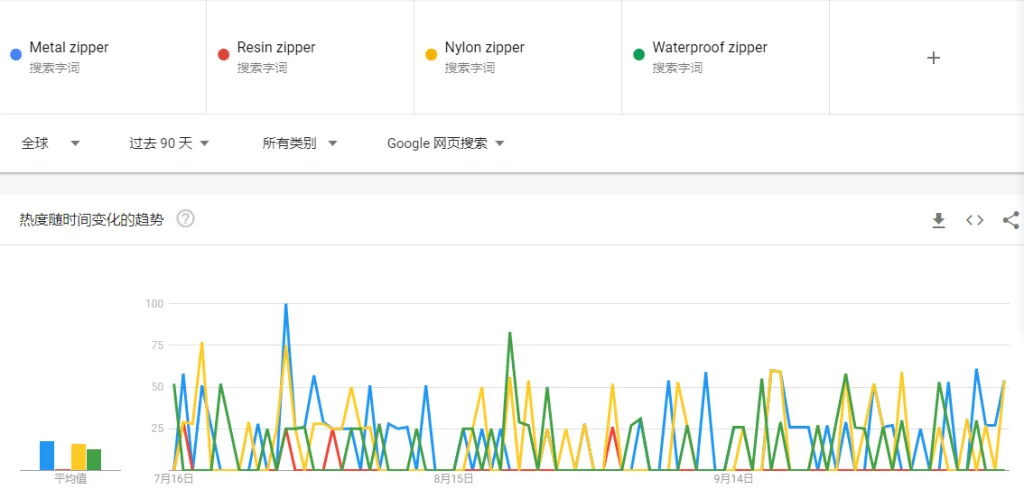Image resolution: width=1024 pixels, height=498 pixels.
Task: Click the green Waterproof zipper dot
Action: [x=638, y=54]
